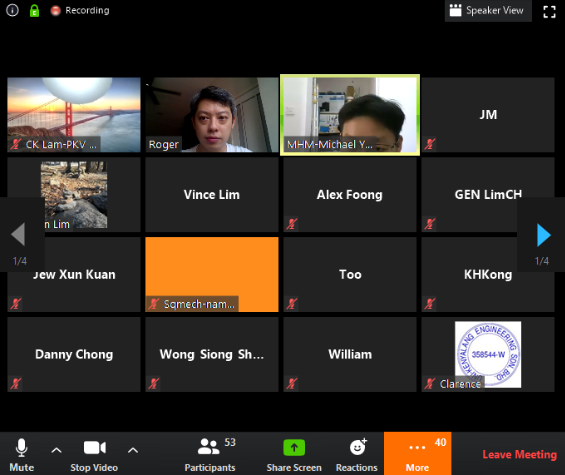Select the GEN LimCH participant tile
Viewport: 565px width, 475px height.
point(488,195)
